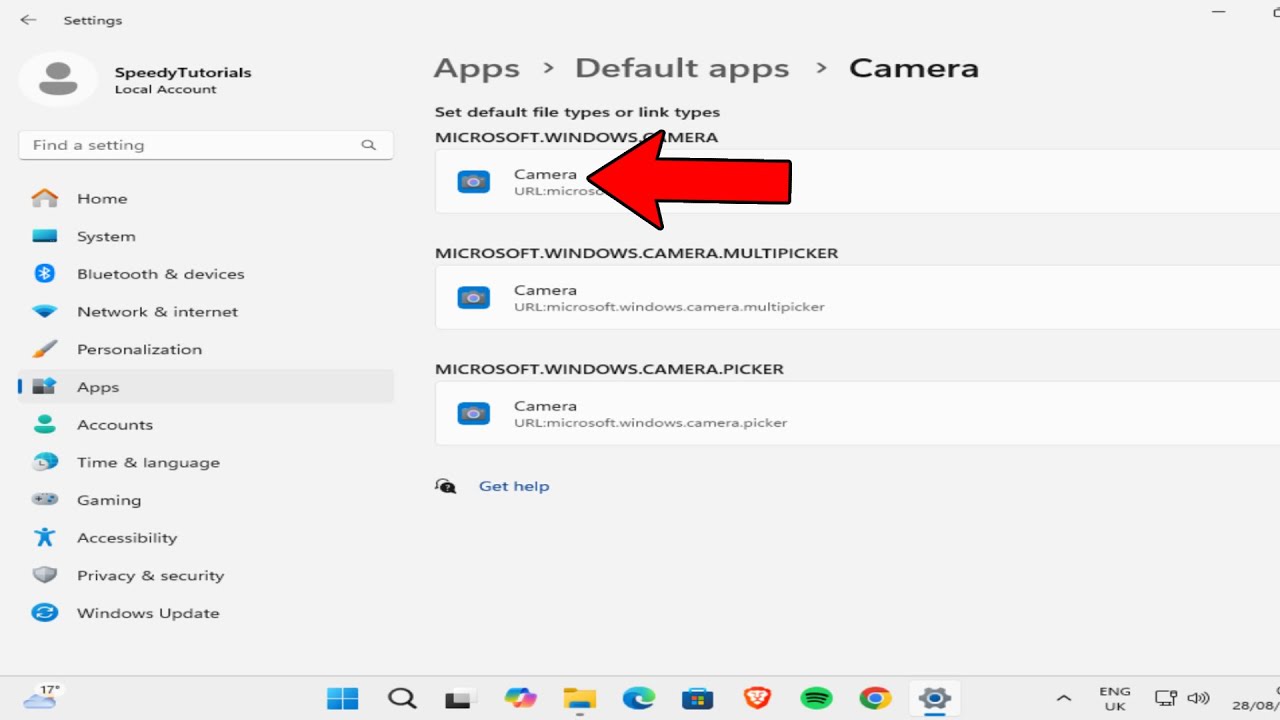Viewport: 1280px width, 720px height.
Task: Open Gaming settings
Action: [206, 500]
